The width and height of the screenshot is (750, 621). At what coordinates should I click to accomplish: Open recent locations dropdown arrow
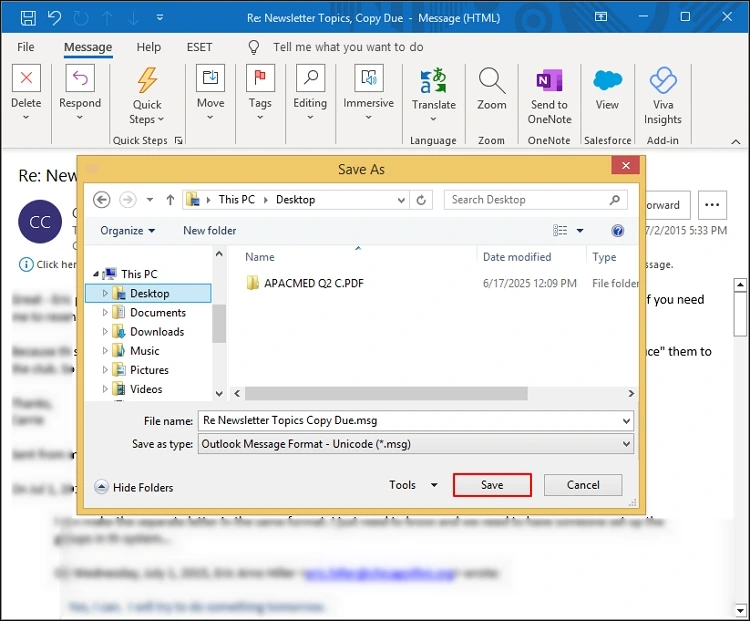(x=150, y=200)
